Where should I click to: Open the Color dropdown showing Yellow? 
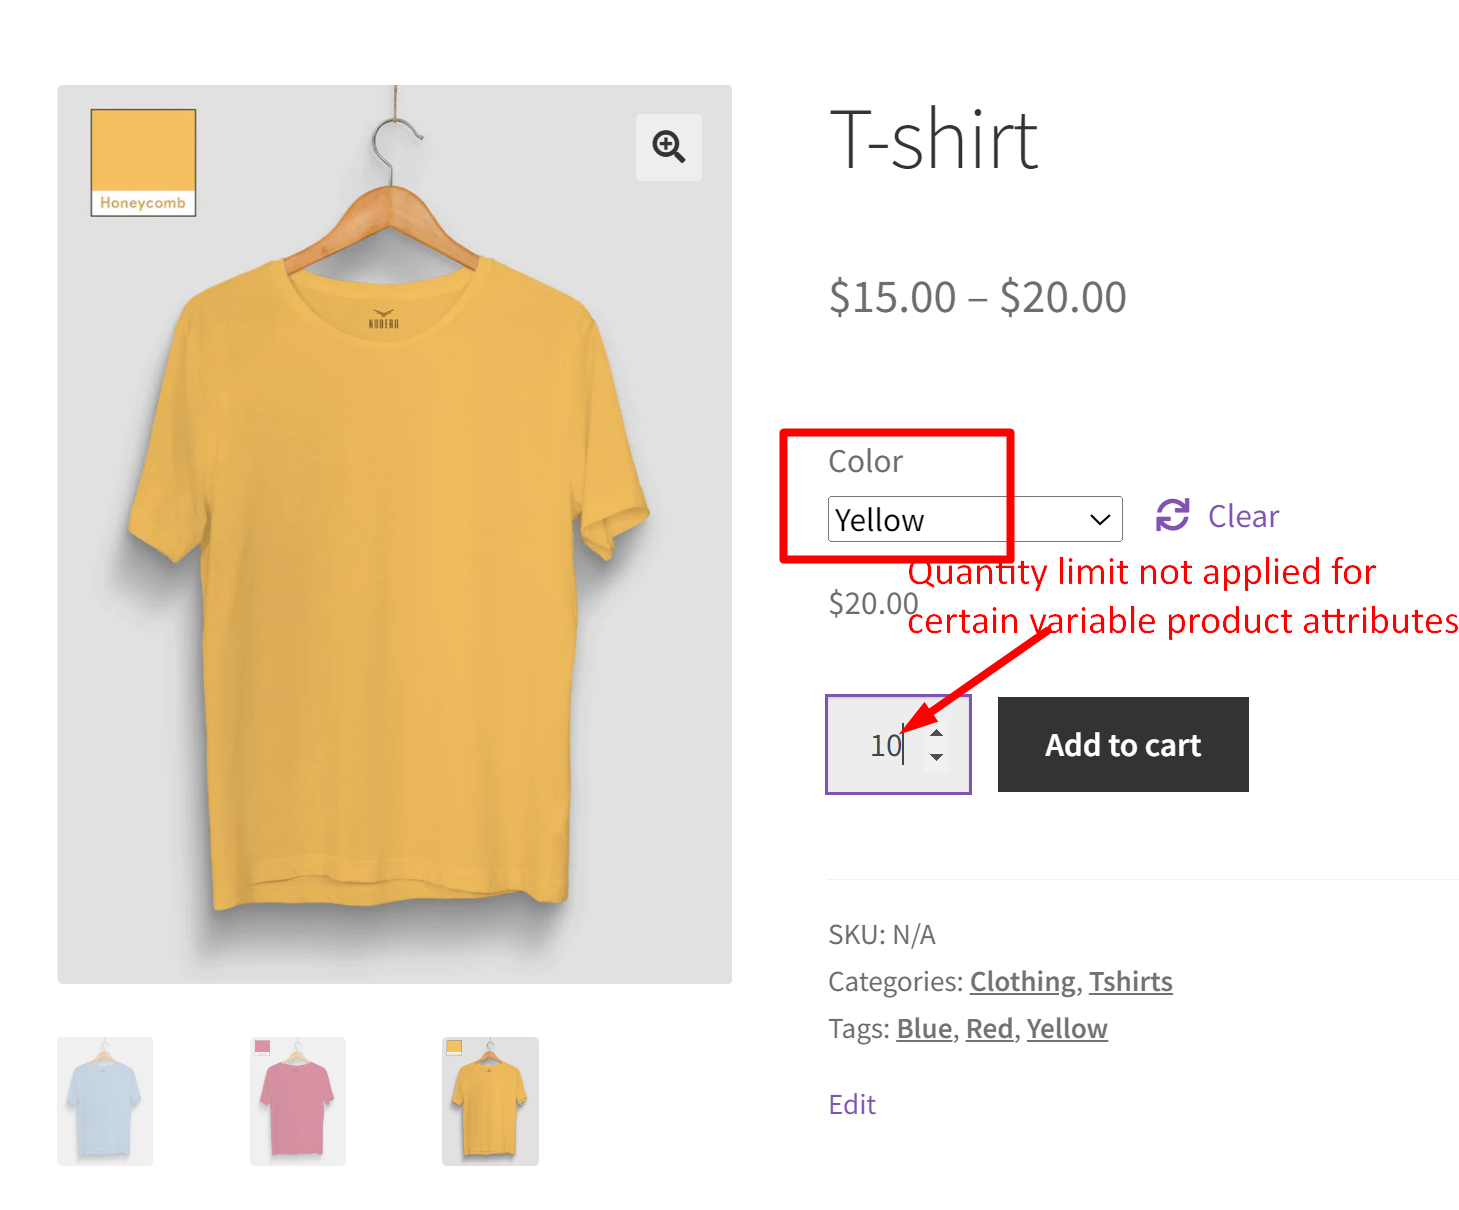point(974,519)
